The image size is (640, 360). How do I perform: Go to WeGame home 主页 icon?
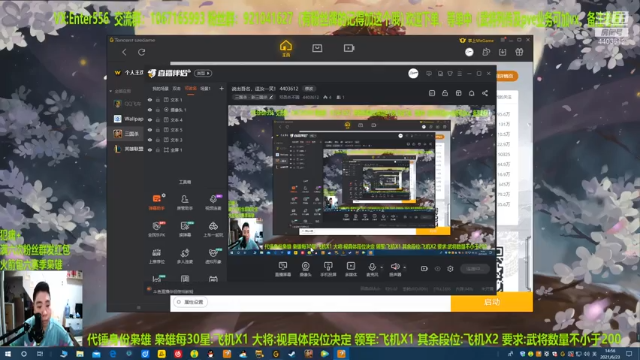(286, 48)
